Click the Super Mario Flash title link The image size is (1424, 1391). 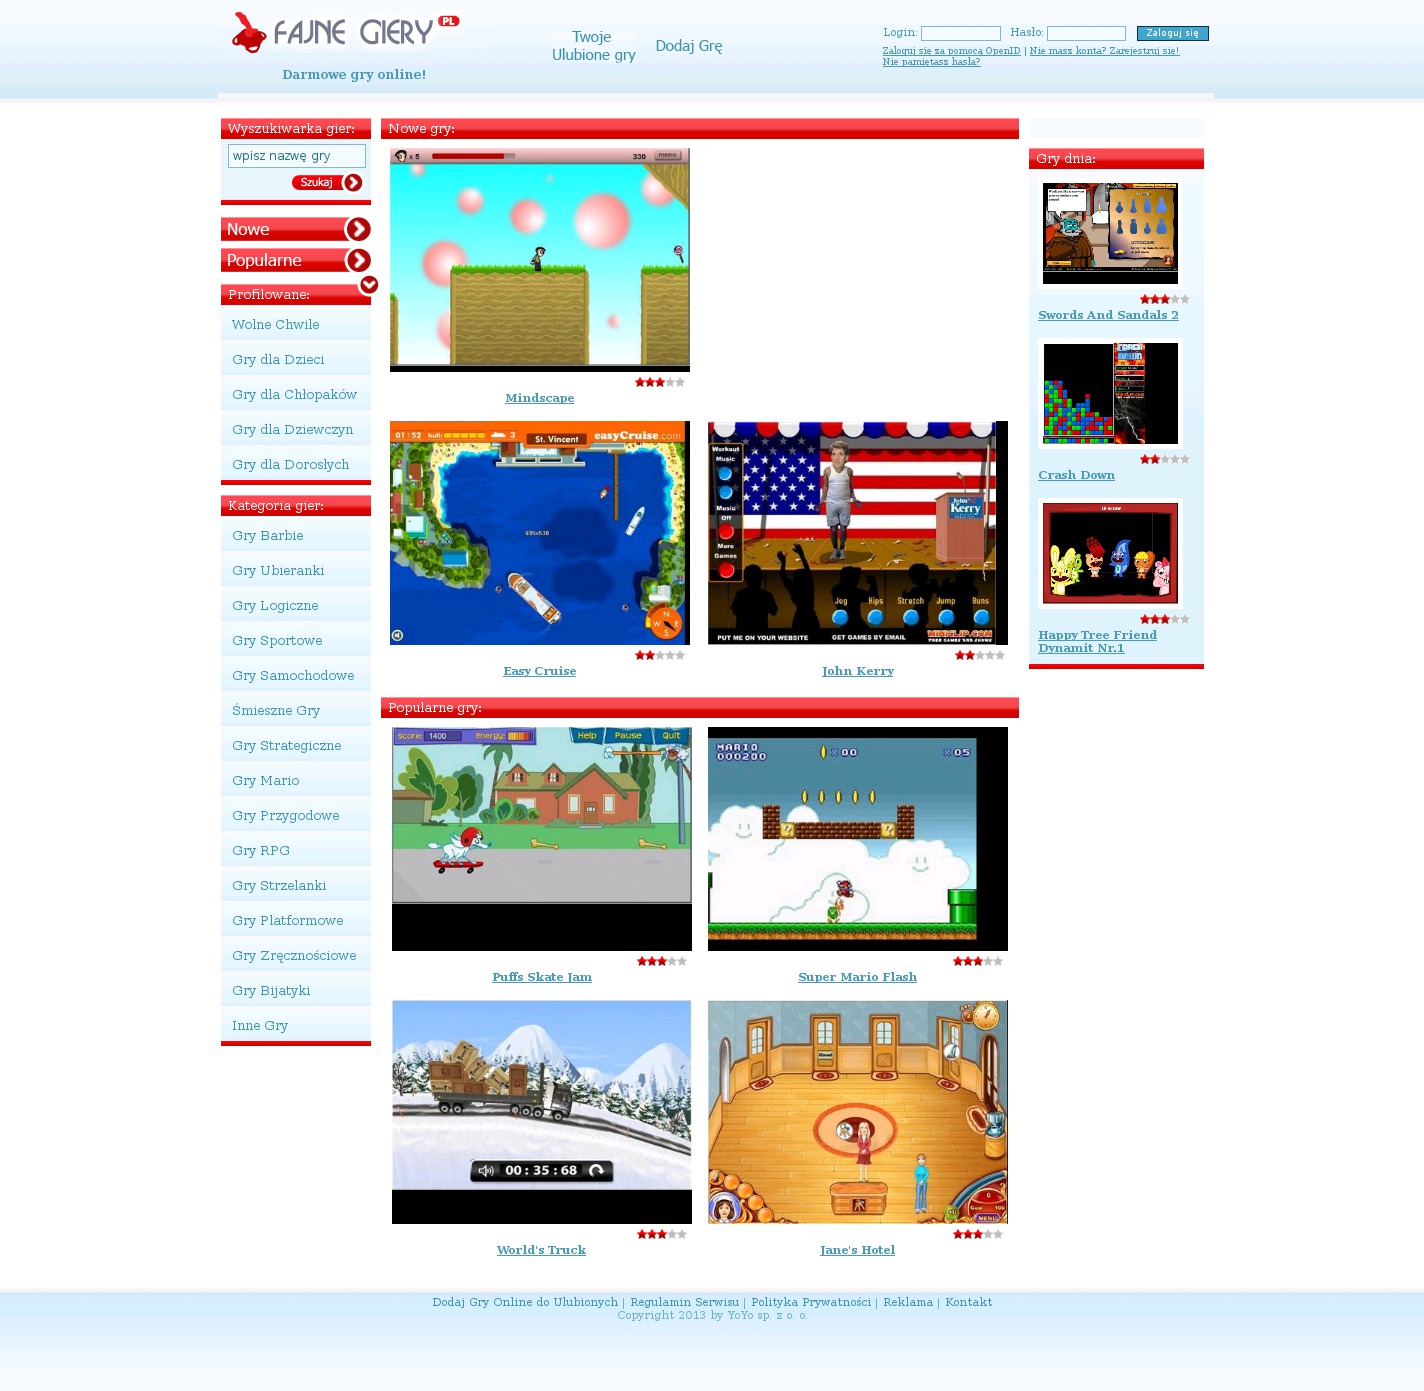[858, 977]
